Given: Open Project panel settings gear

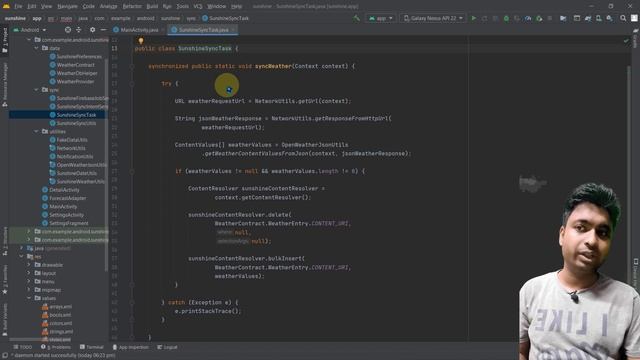Looking at the screenshot, I should [x=93, y=30].
